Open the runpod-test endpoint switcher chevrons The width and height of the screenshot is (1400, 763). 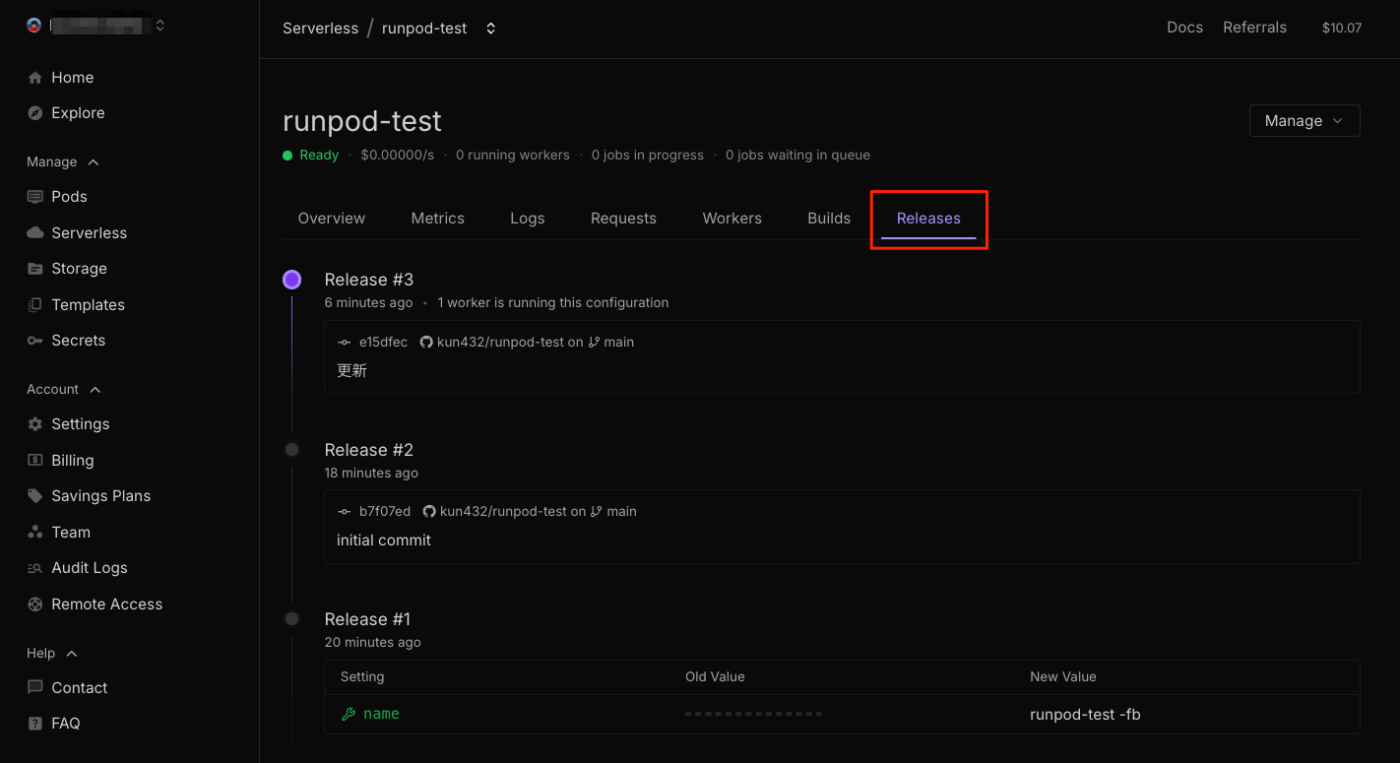(491, 28)
